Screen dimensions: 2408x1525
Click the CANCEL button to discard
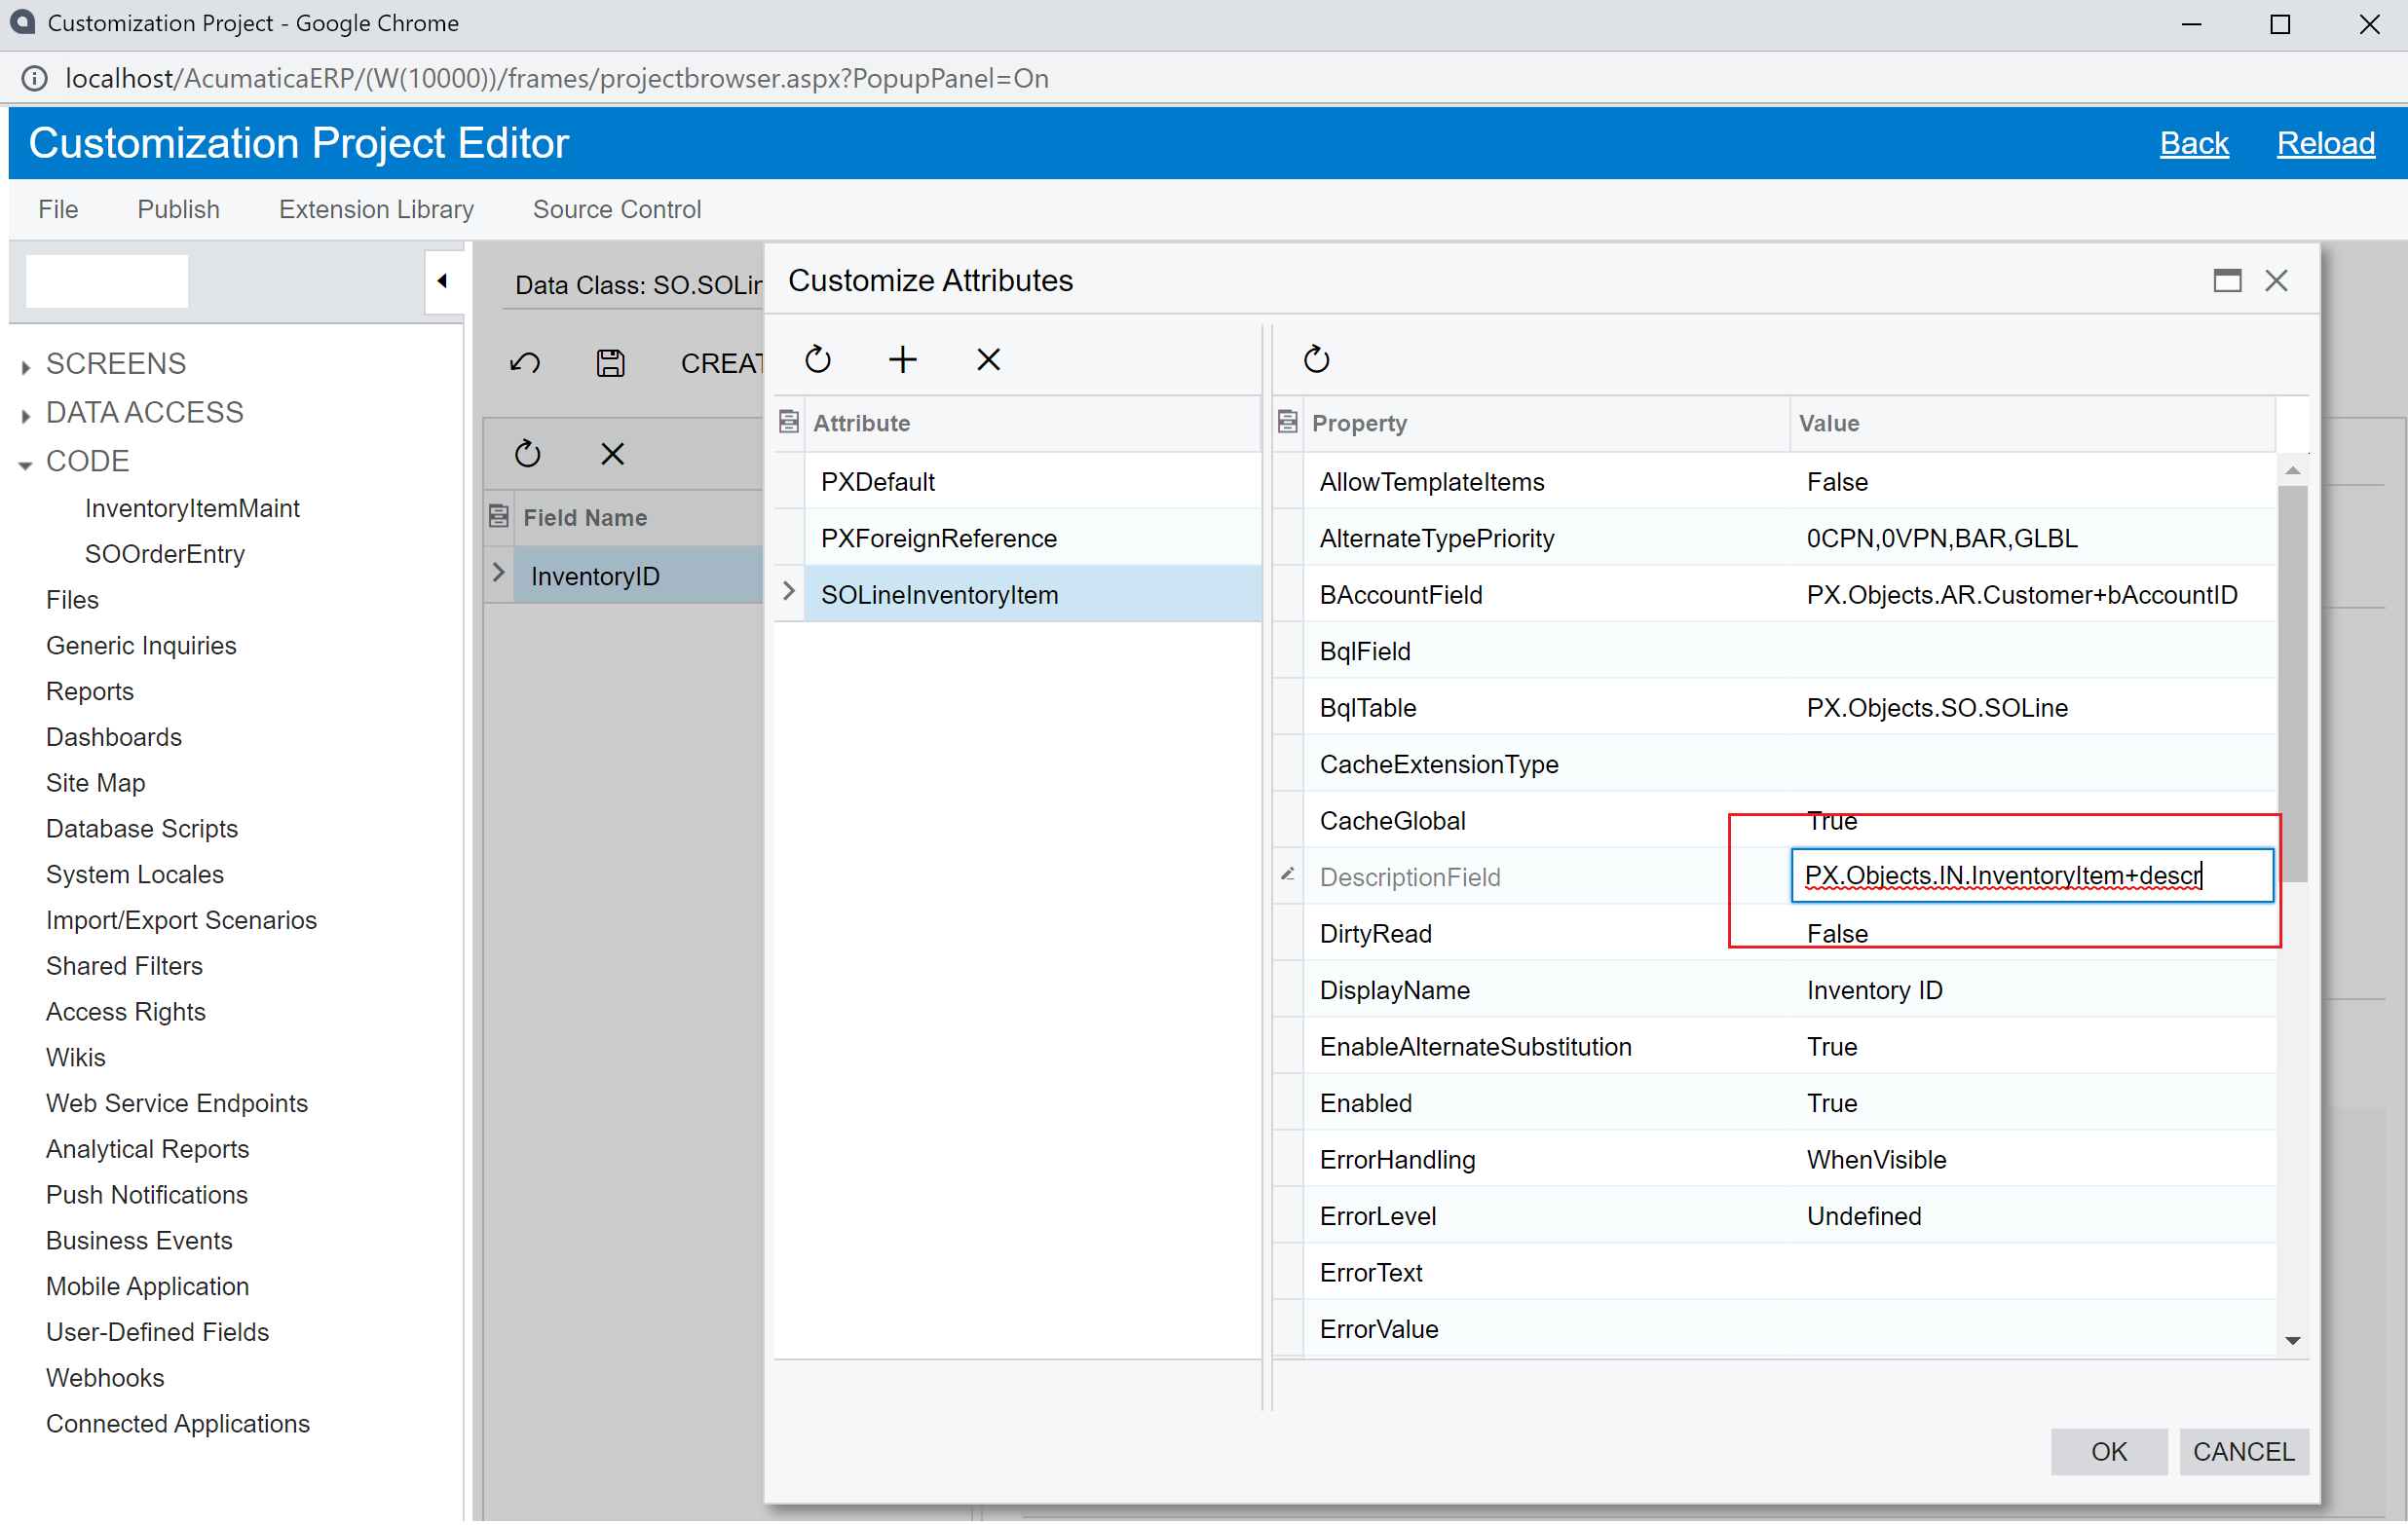(x=2244, y=1451)
